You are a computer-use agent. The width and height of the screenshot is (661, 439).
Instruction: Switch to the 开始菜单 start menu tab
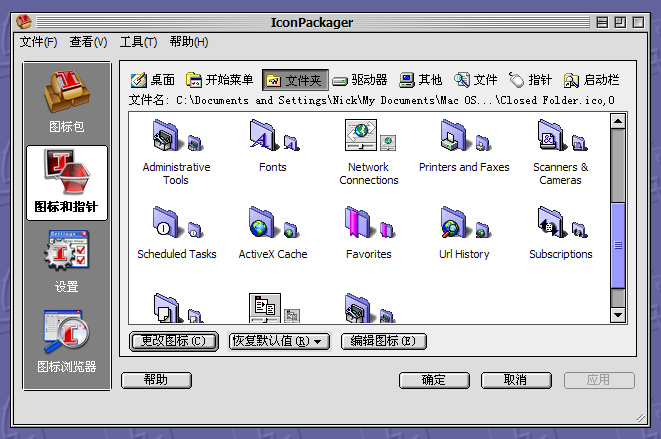tap(219, 80)
